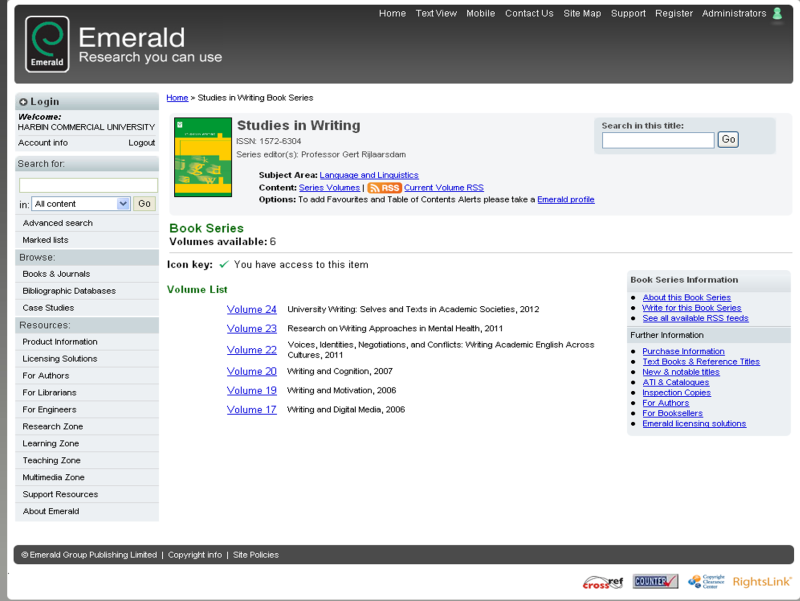This screenshot has height=601, width=800.
Task: Open Product Information in Resources
Action: tap(60, 342)
